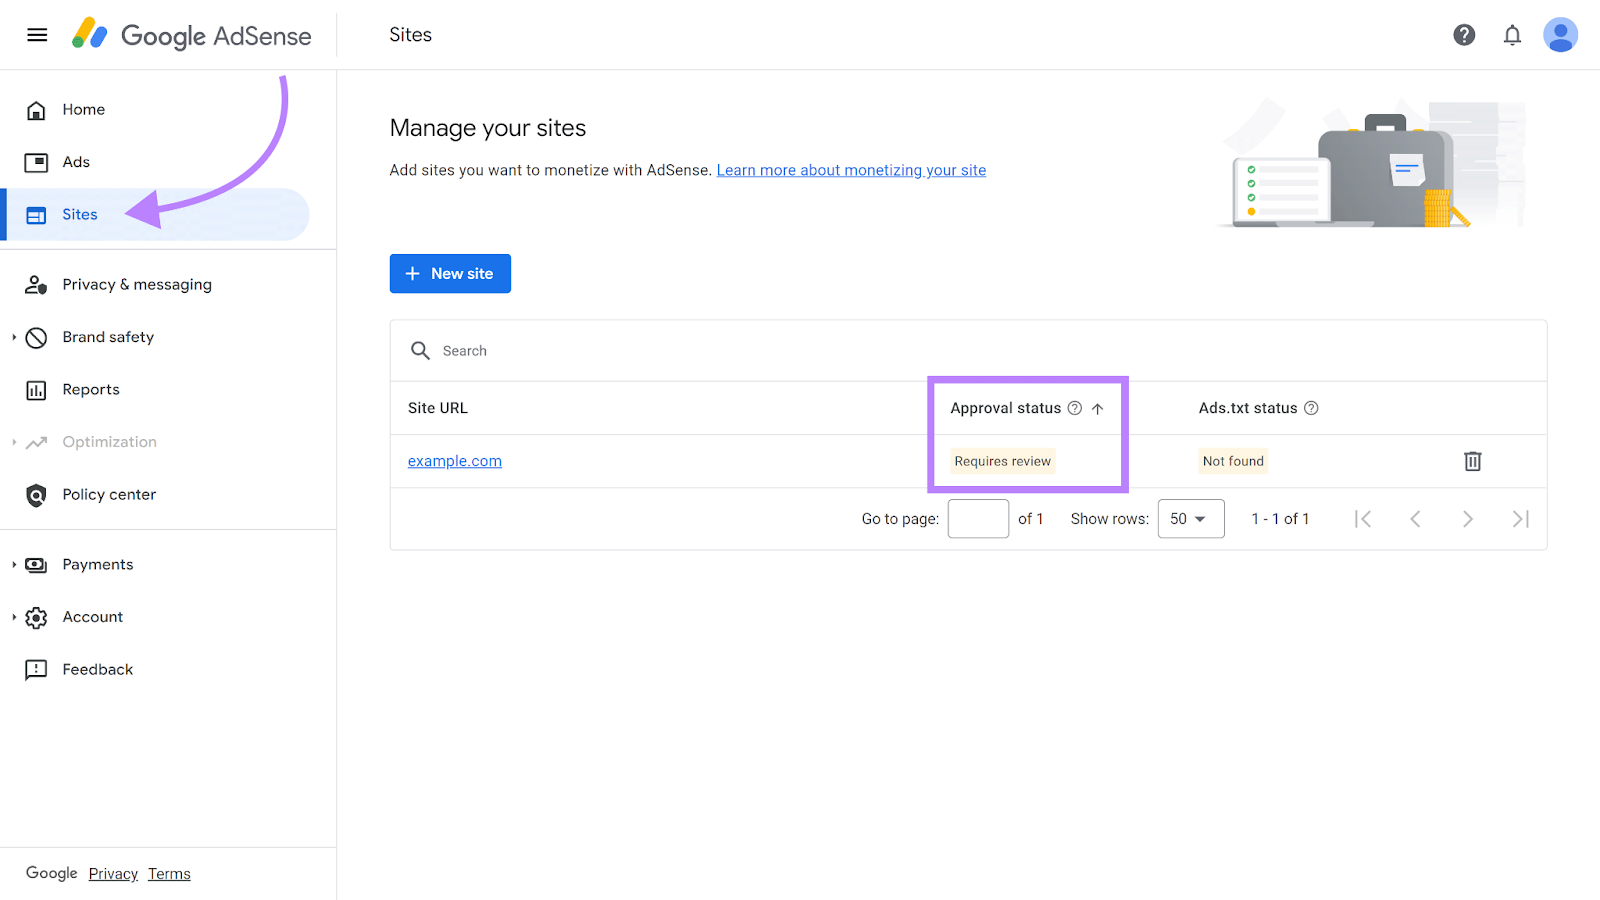Open the notifications bell icon
Screen dimensions: 1600x900
pos(1512,34)
